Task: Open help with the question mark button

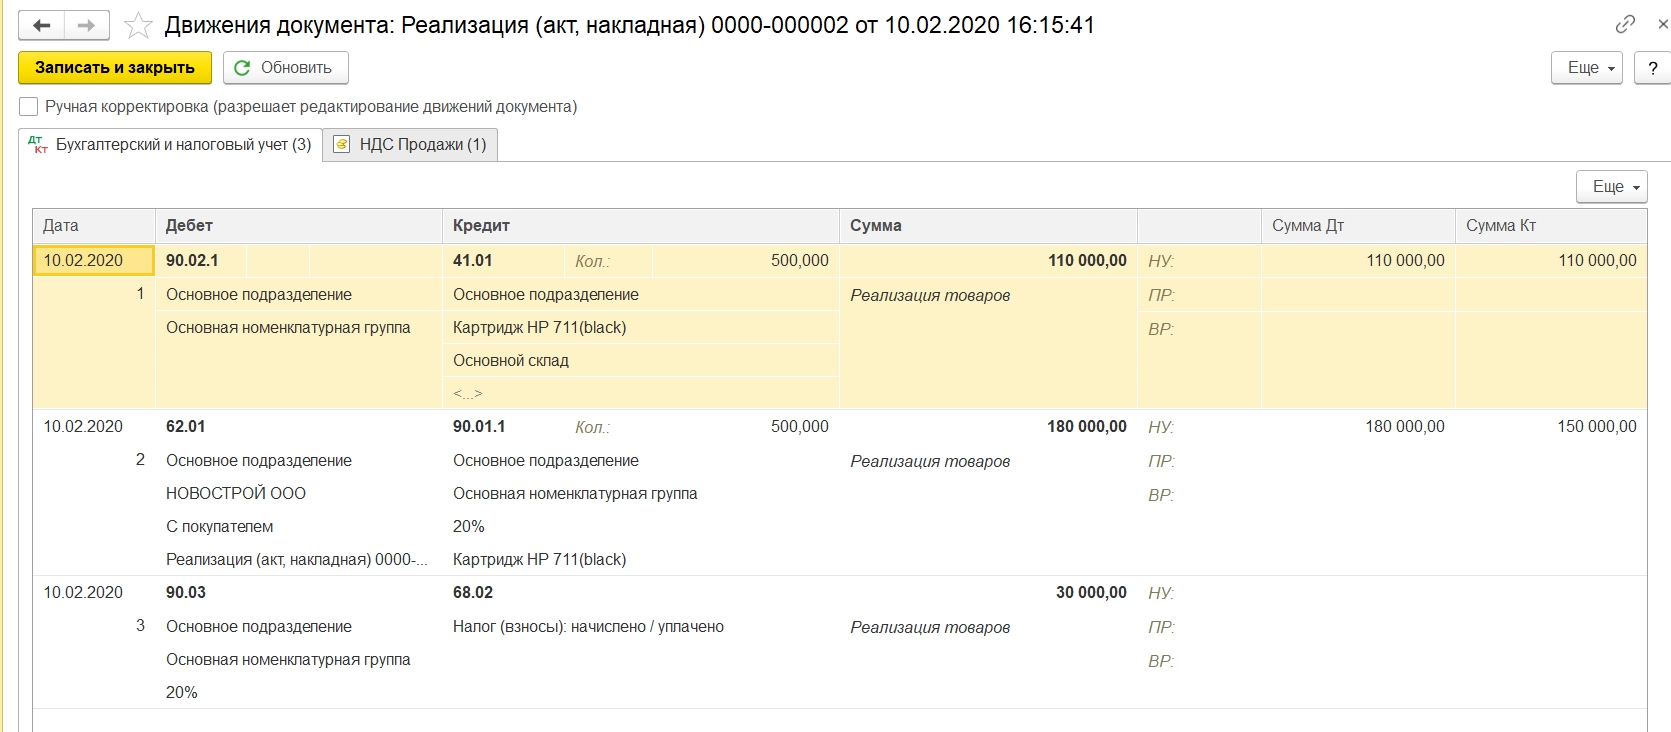Action: pos(1652,68)
